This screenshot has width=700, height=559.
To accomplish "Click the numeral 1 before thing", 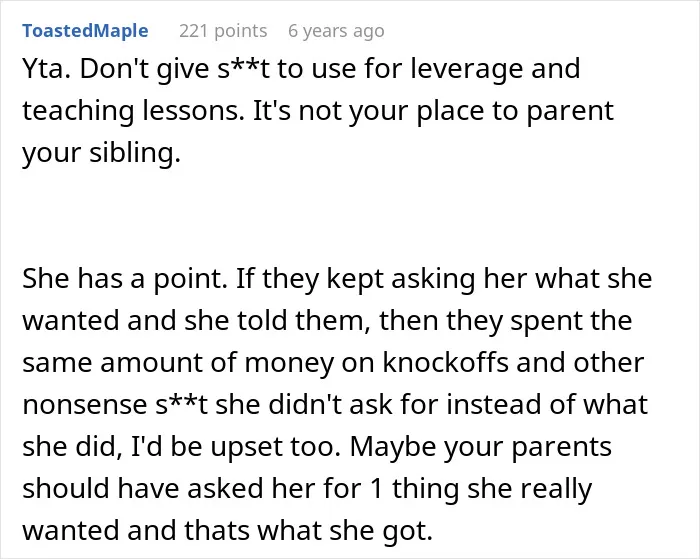I will click(376, 488).
